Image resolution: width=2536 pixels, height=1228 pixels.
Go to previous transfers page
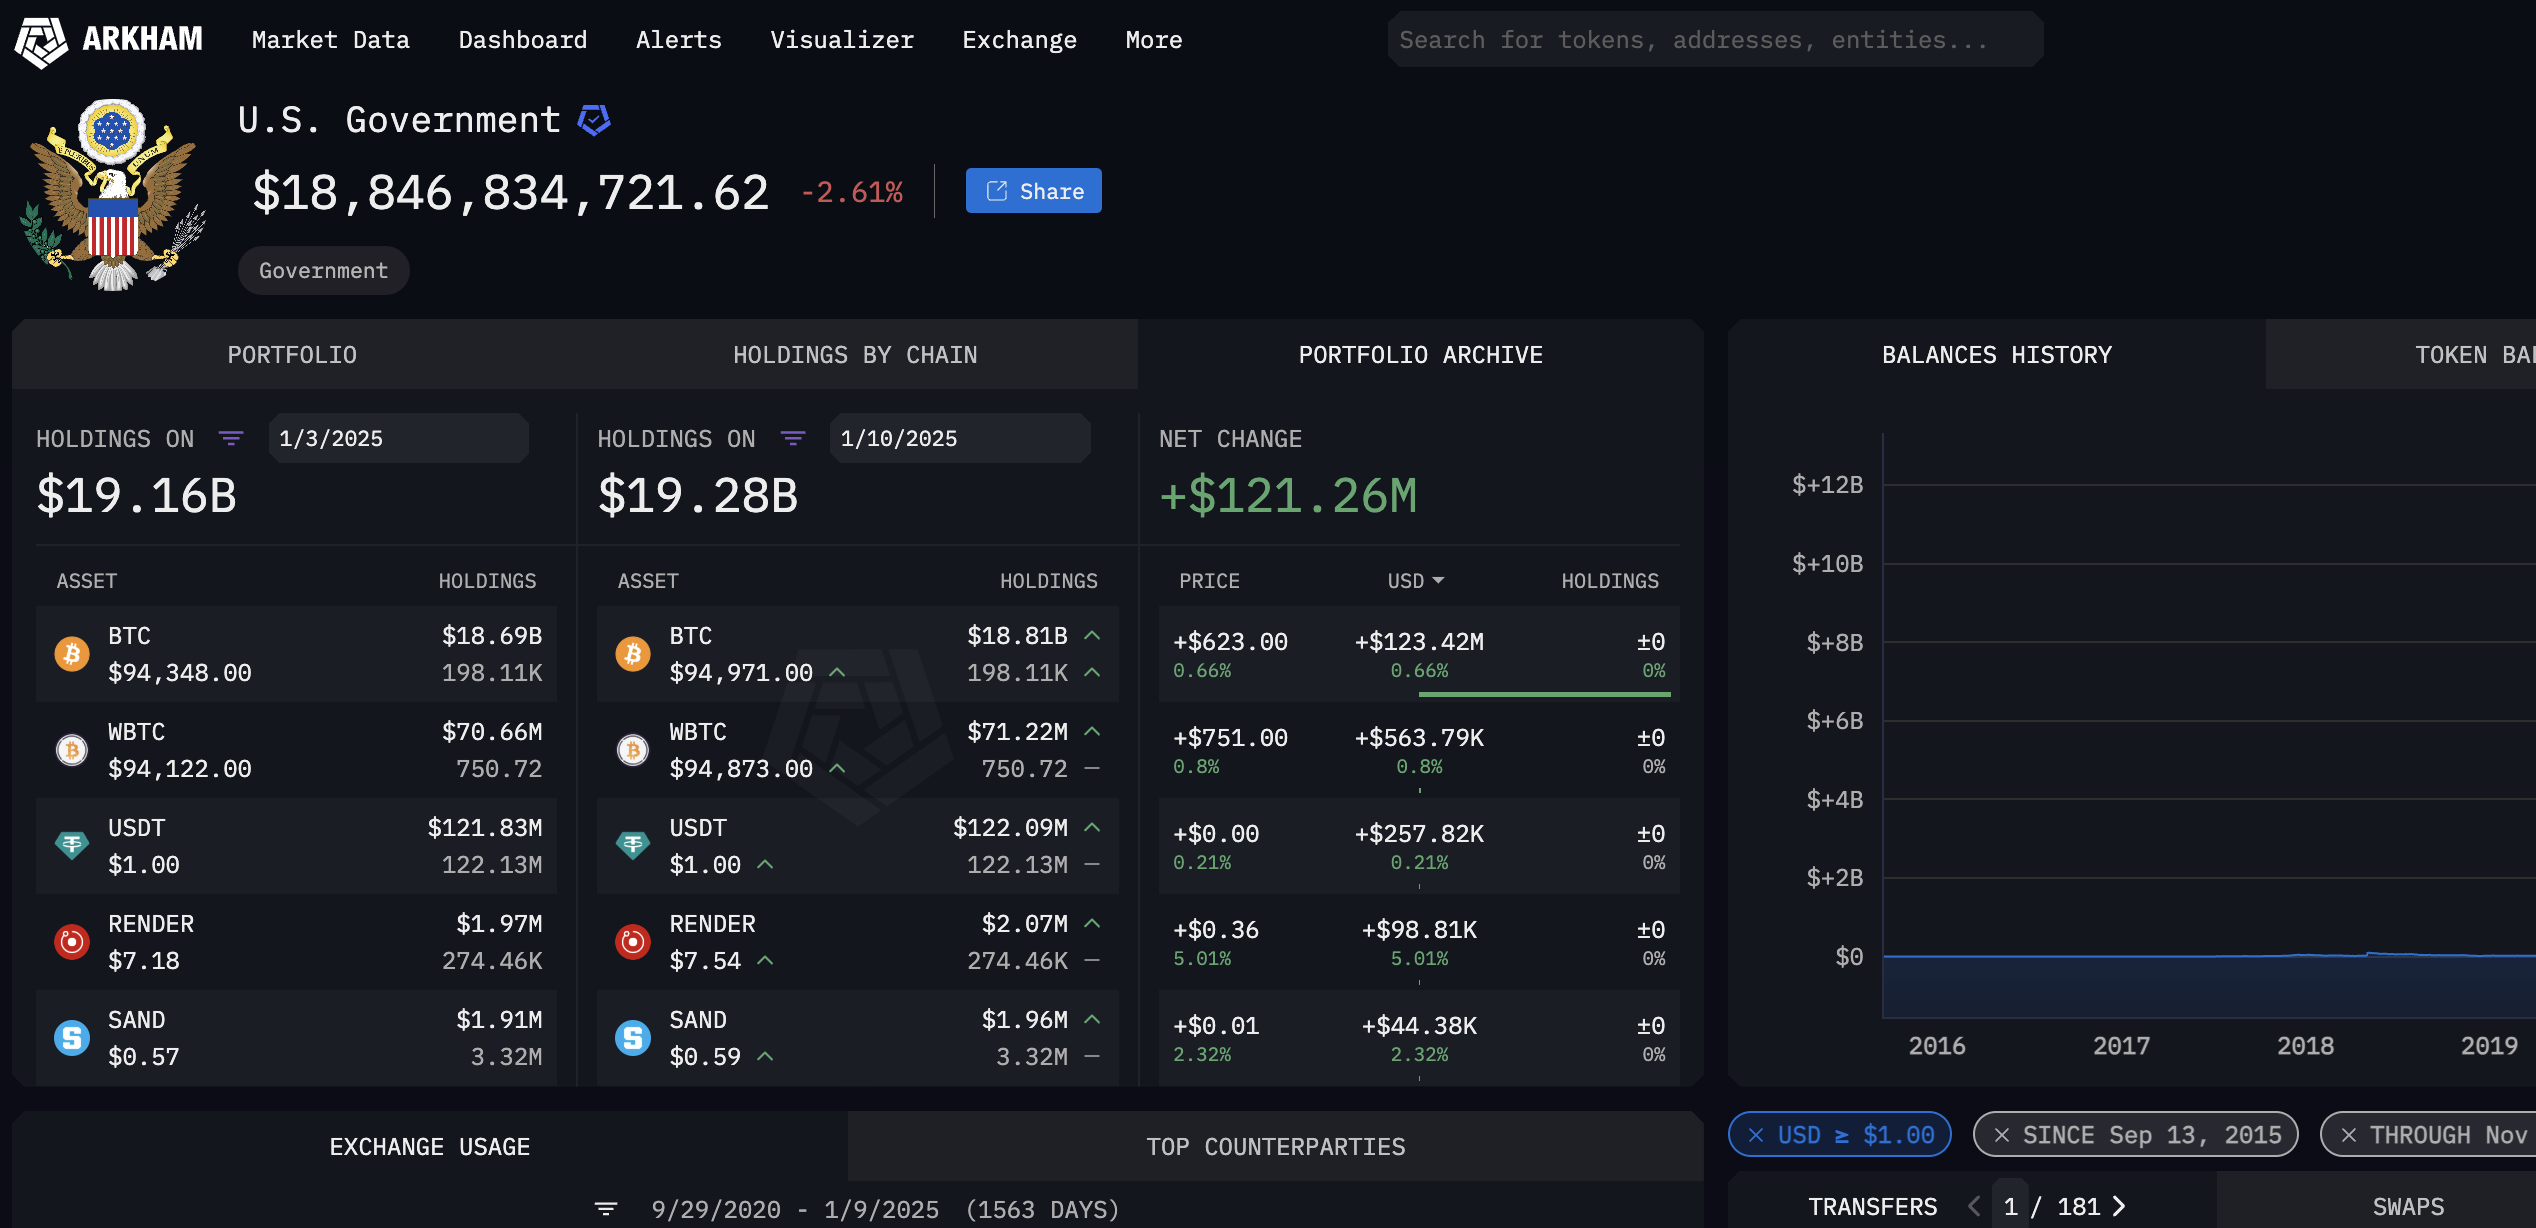point(1974,1206)
